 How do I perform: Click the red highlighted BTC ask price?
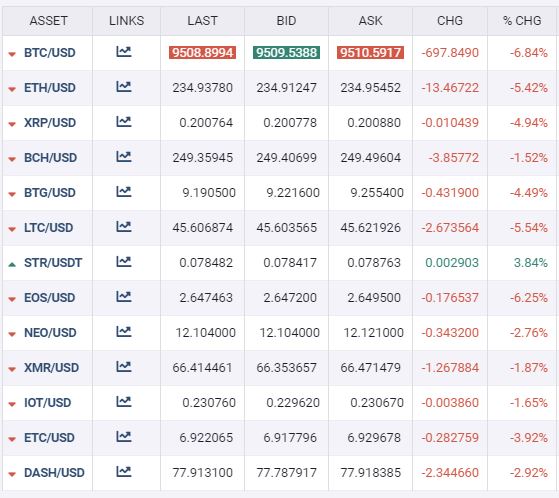pos(370,53)
